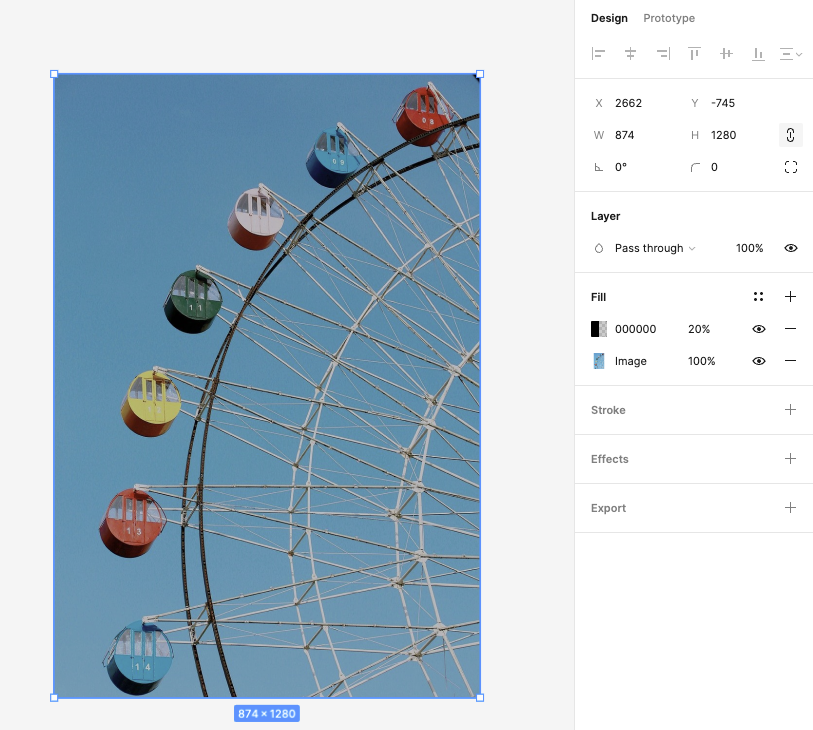813x730 pixels.
Task: Remove the Image fill
Action: 790,361
